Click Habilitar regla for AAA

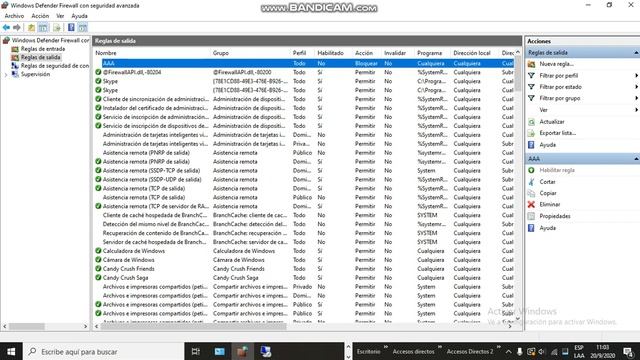pyautogui.click(x=557, y=170)
